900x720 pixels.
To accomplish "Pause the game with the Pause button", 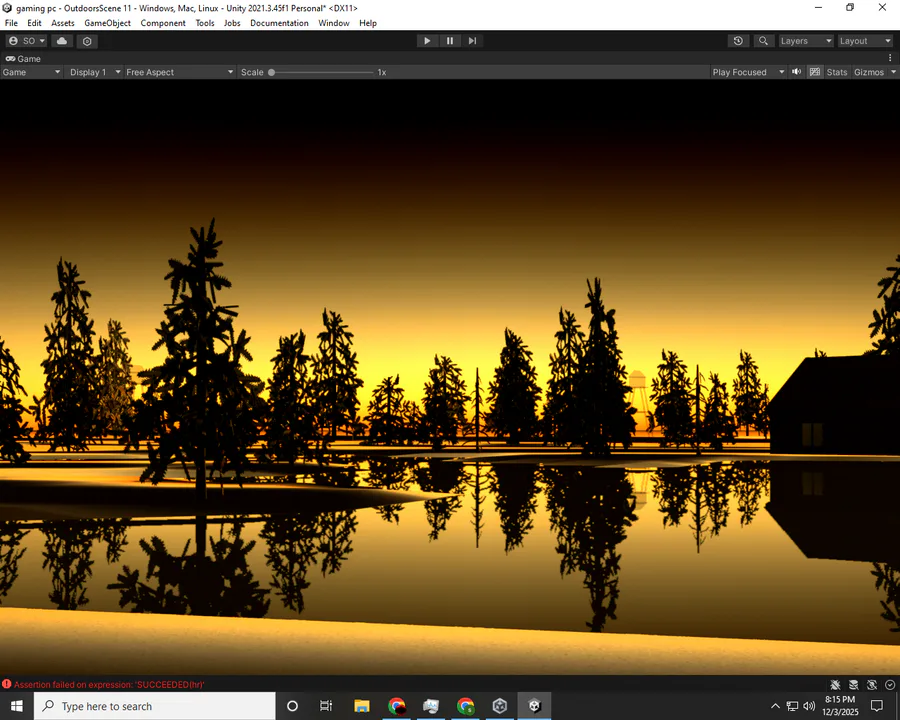I will pyautogui.click(x=450, y=41).
